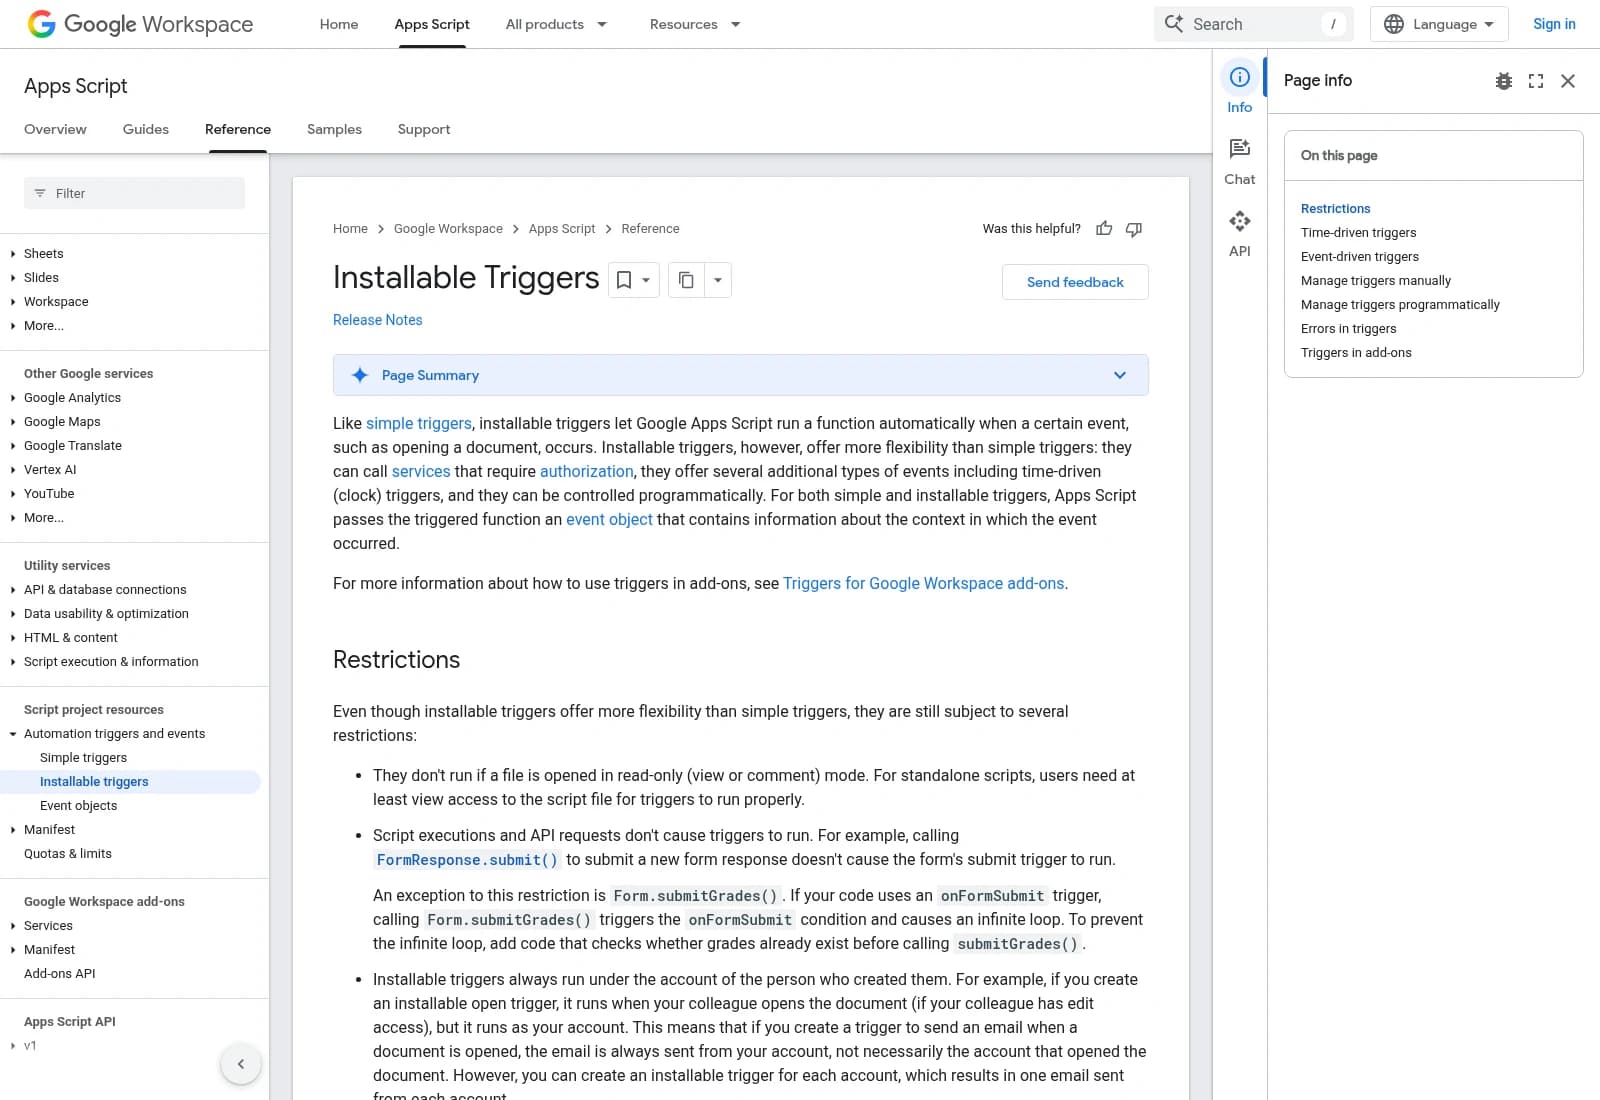Select Event objects in sidebar
1600x1100 pixels.
coord(78,806)
